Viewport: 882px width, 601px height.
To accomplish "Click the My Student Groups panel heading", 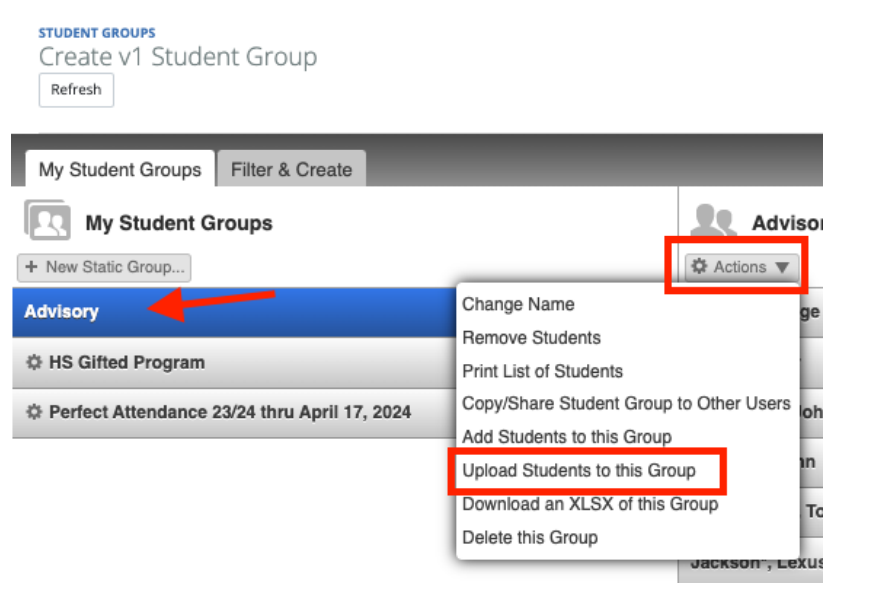I will coord(179,223).
